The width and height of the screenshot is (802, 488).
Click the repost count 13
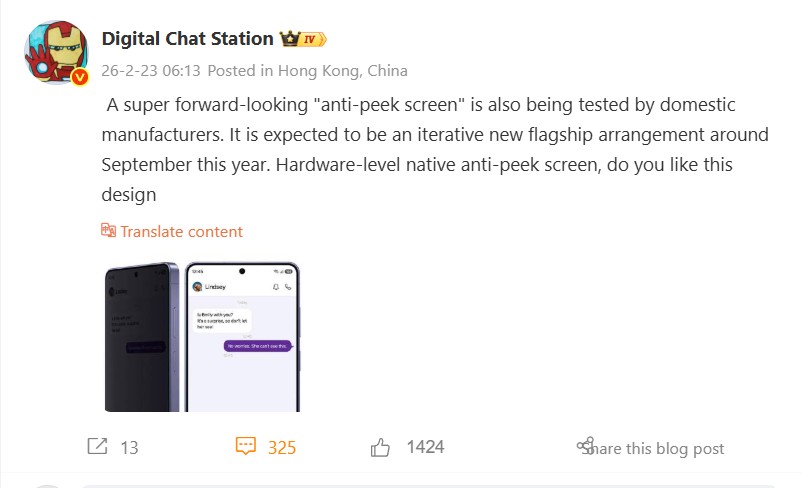pyautogui.click(x=129, y=448)
